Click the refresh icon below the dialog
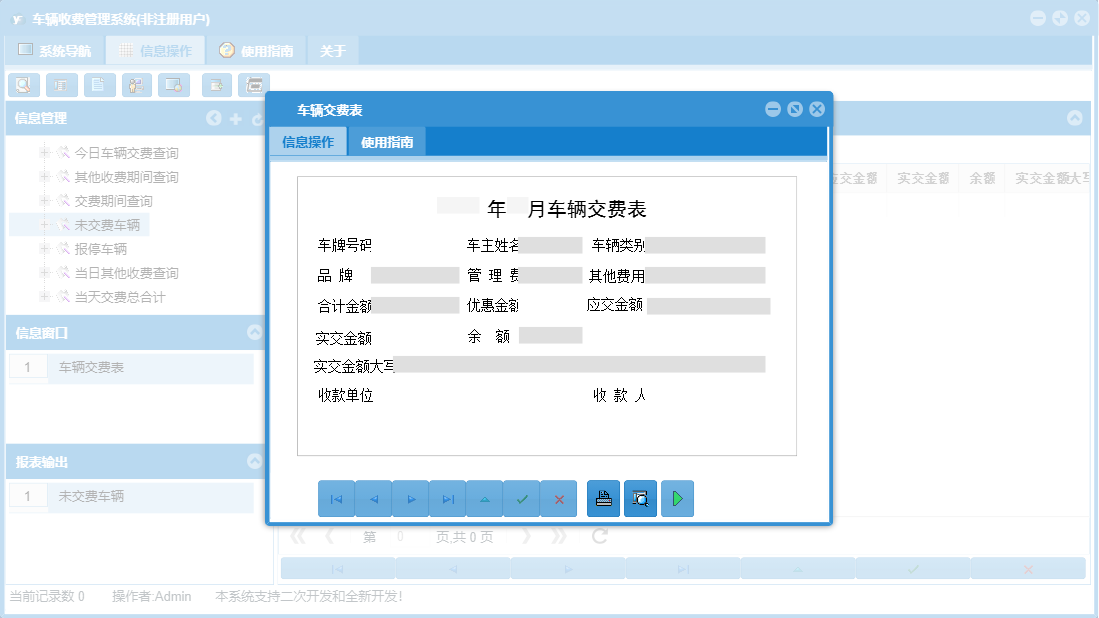Screen dimensions: 1099x618 pos(598,536)
